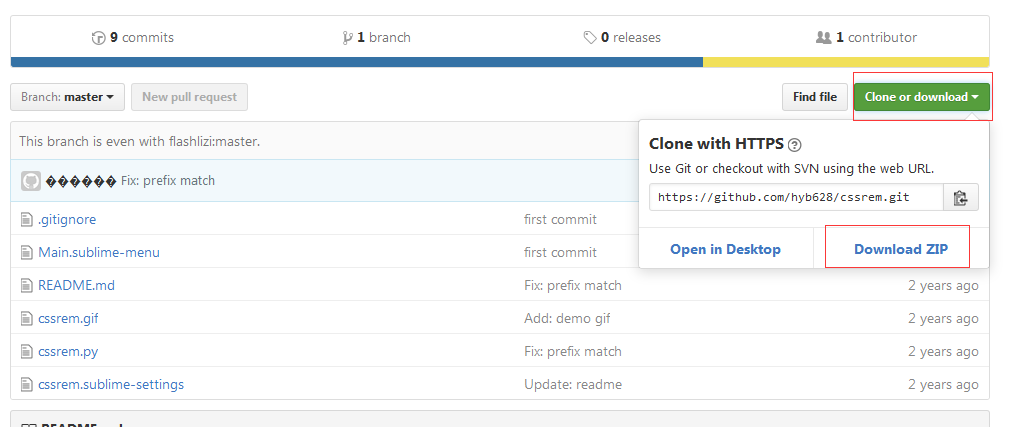Open 'first commit' message on .gitignore row
Image resolution: width=1036 pixels, height=427 pixels.
560,219
